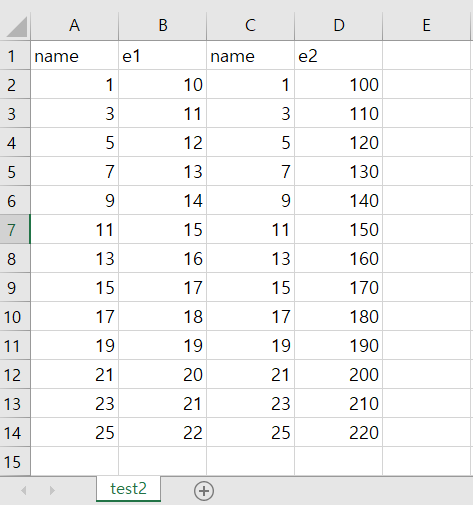Select row 12 header
The height and width of the screenshot is (505, 473).
pos(15,374)
